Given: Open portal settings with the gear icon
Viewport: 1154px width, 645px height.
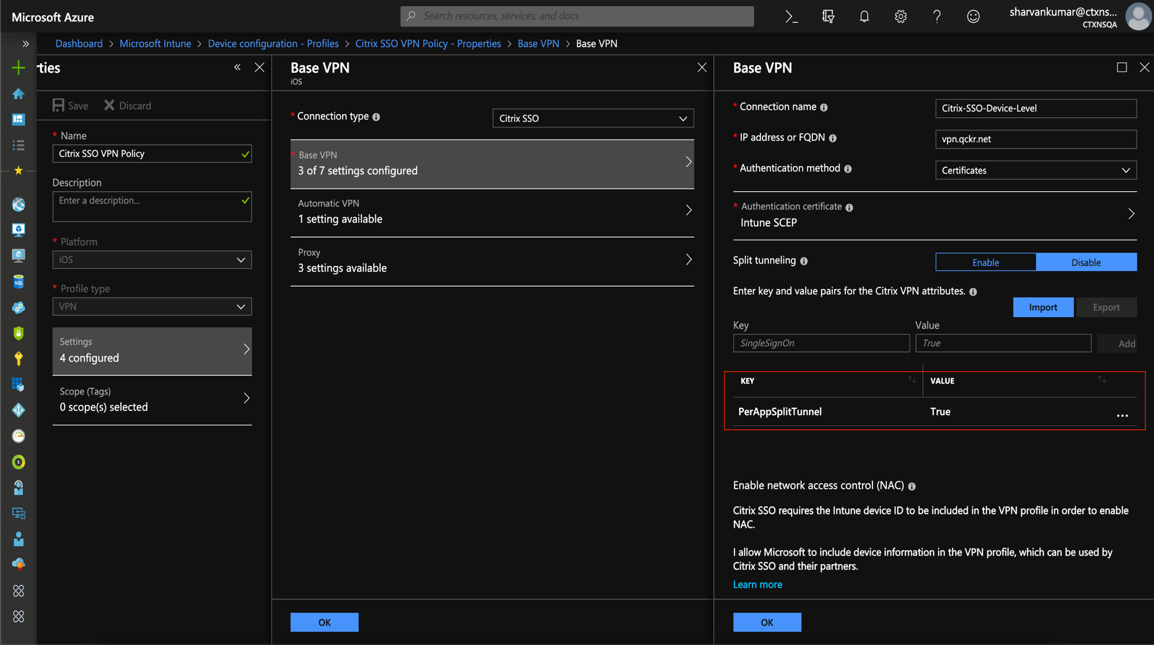Looking at the screenshot, I should pos(900,16).
